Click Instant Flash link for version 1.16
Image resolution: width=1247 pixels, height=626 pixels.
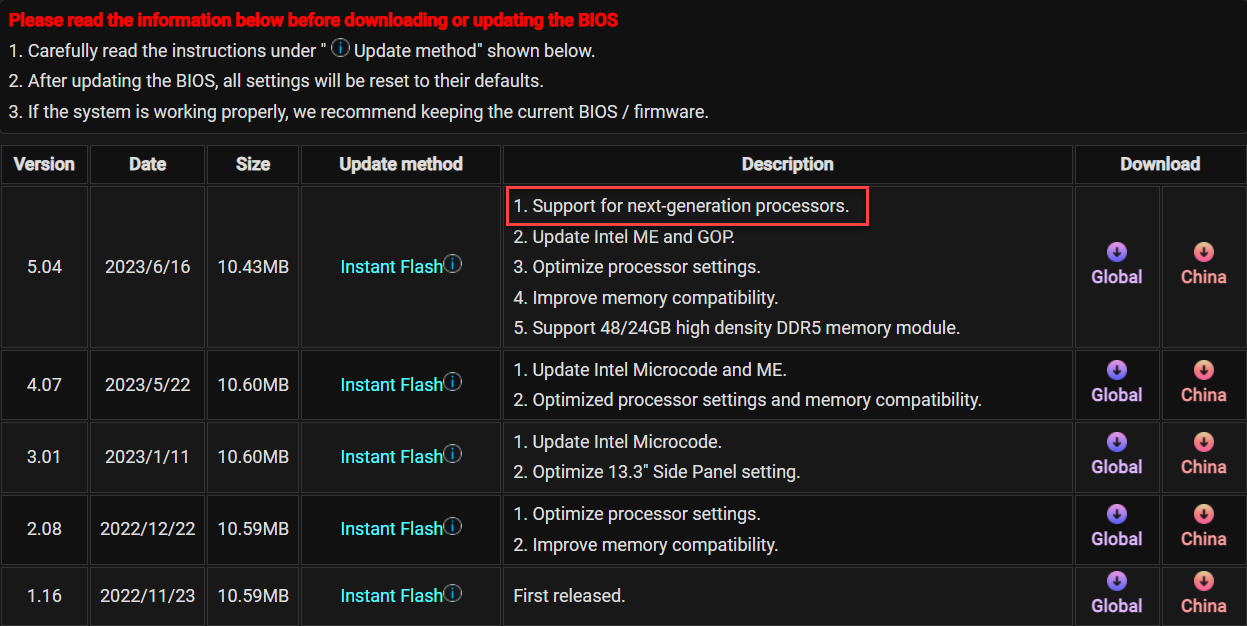click(x=391, y=596)
